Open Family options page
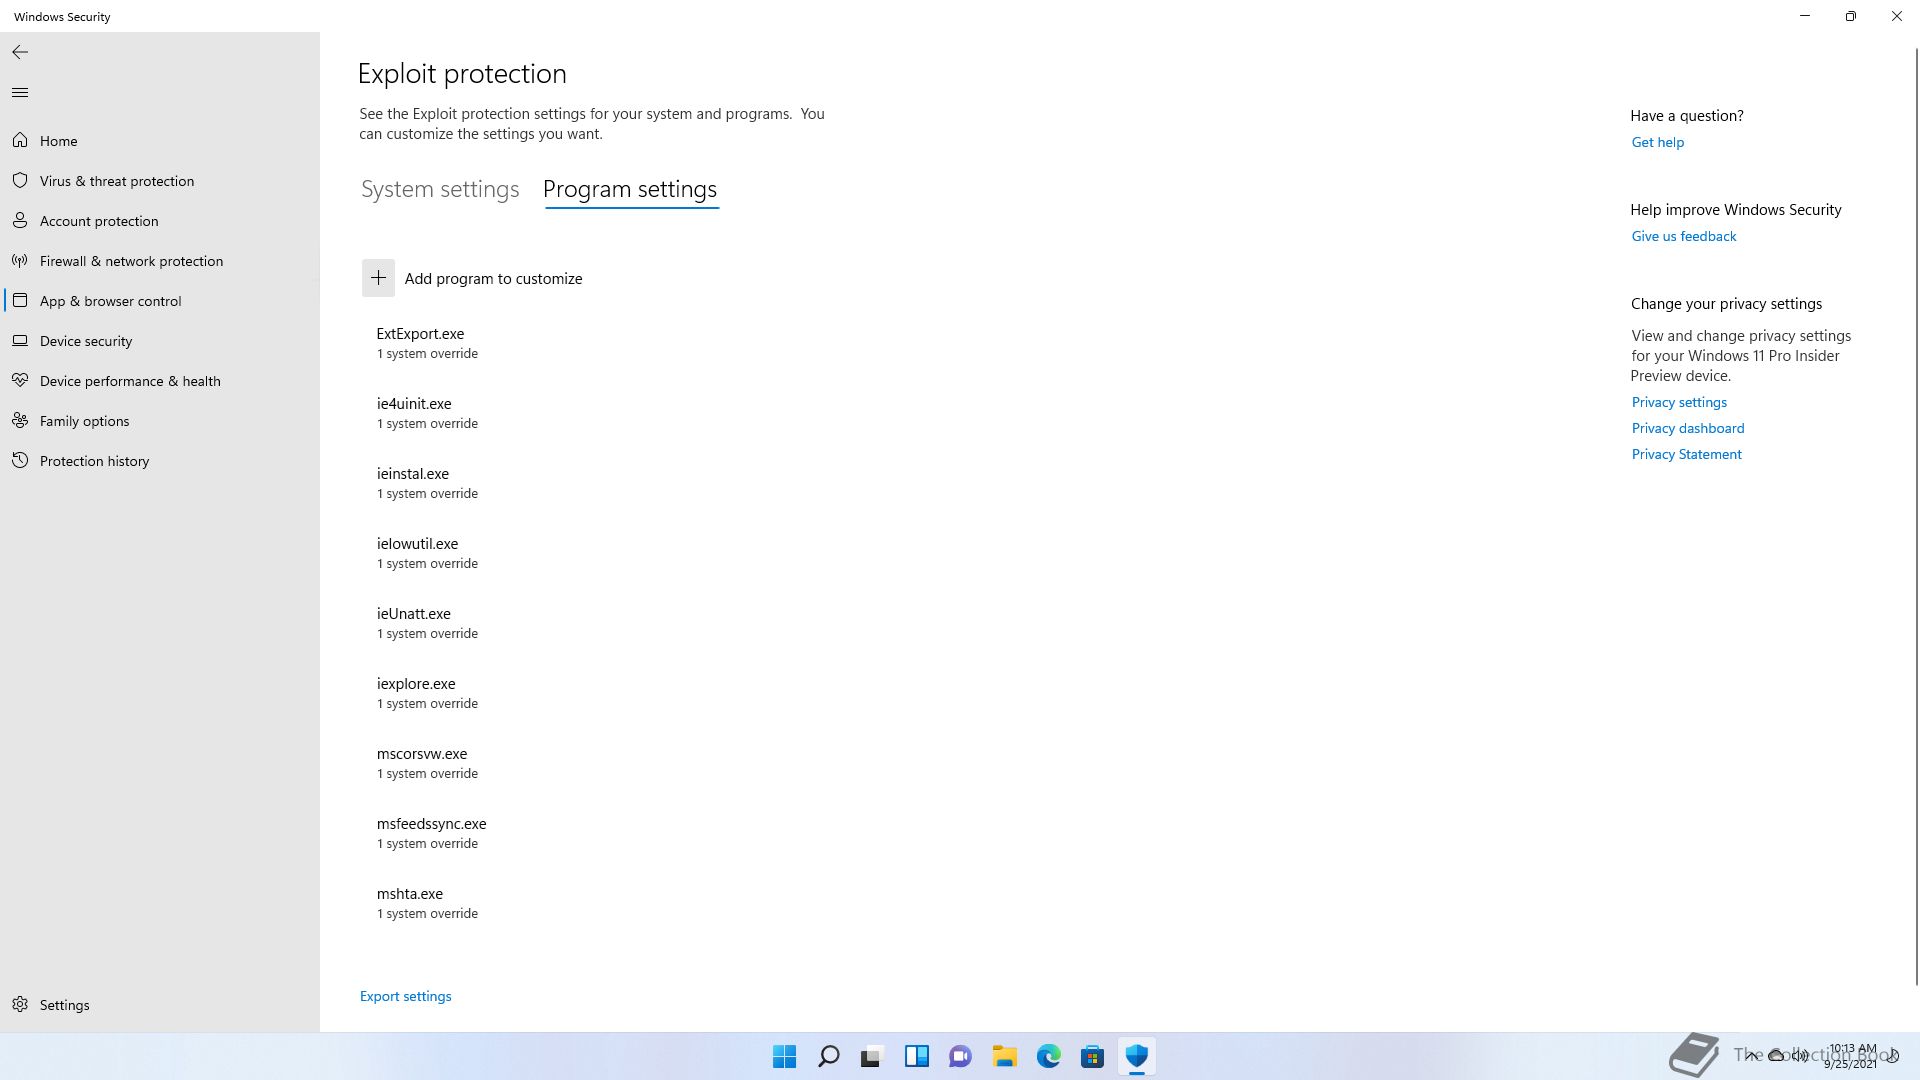1920x1080 pixels. [x=160, y=421]
